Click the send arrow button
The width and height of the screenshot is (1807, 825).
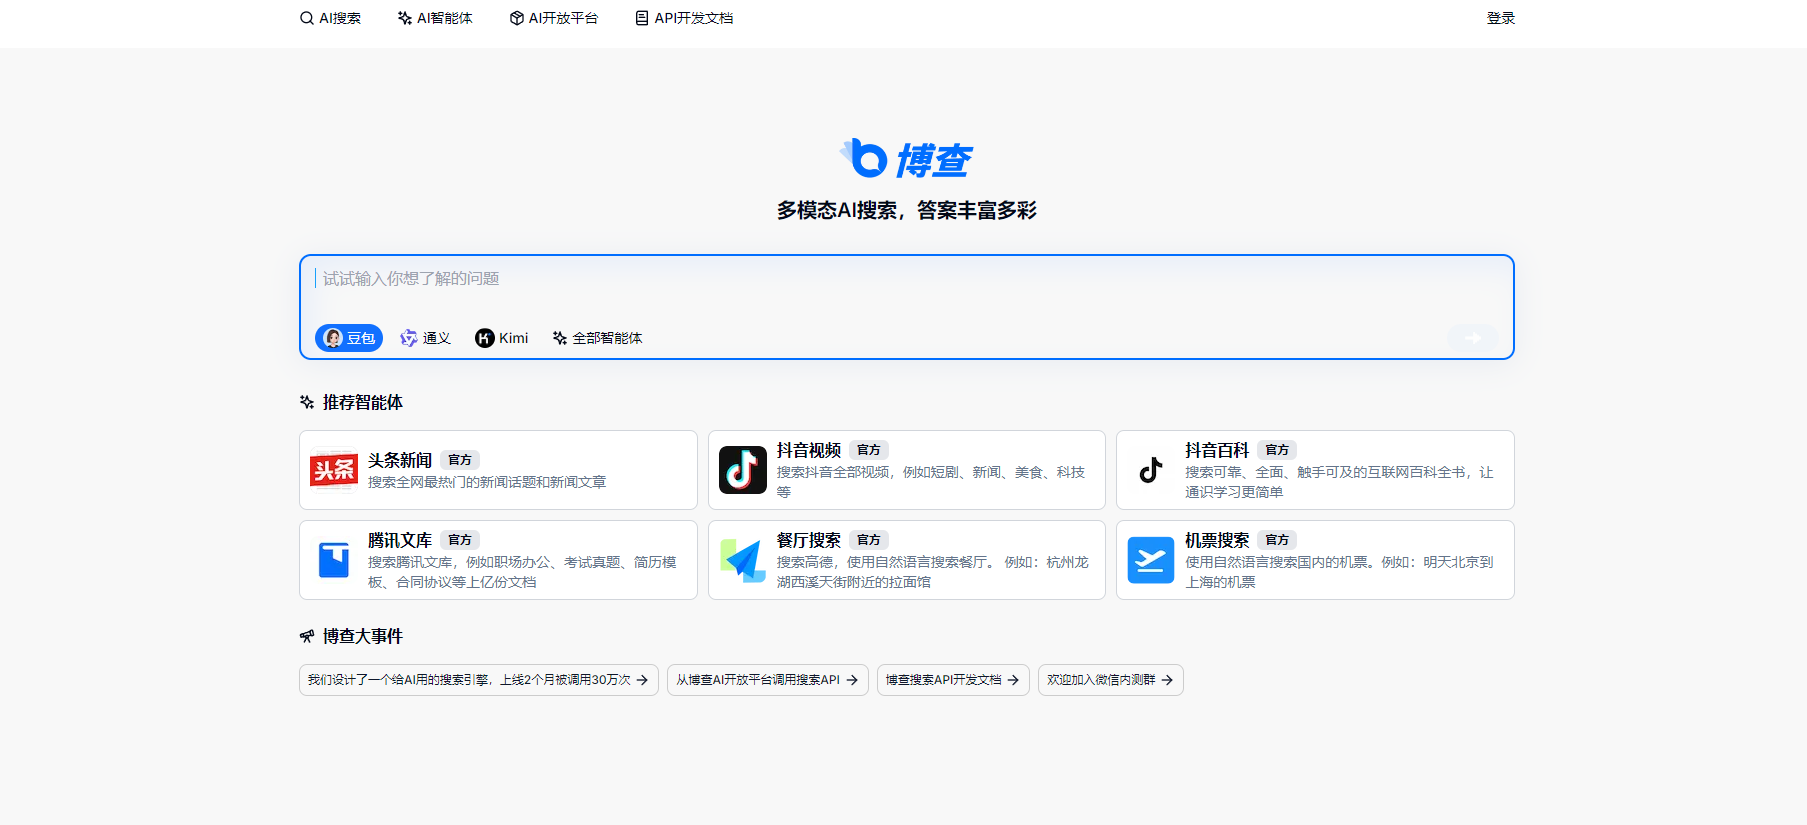1472,338
